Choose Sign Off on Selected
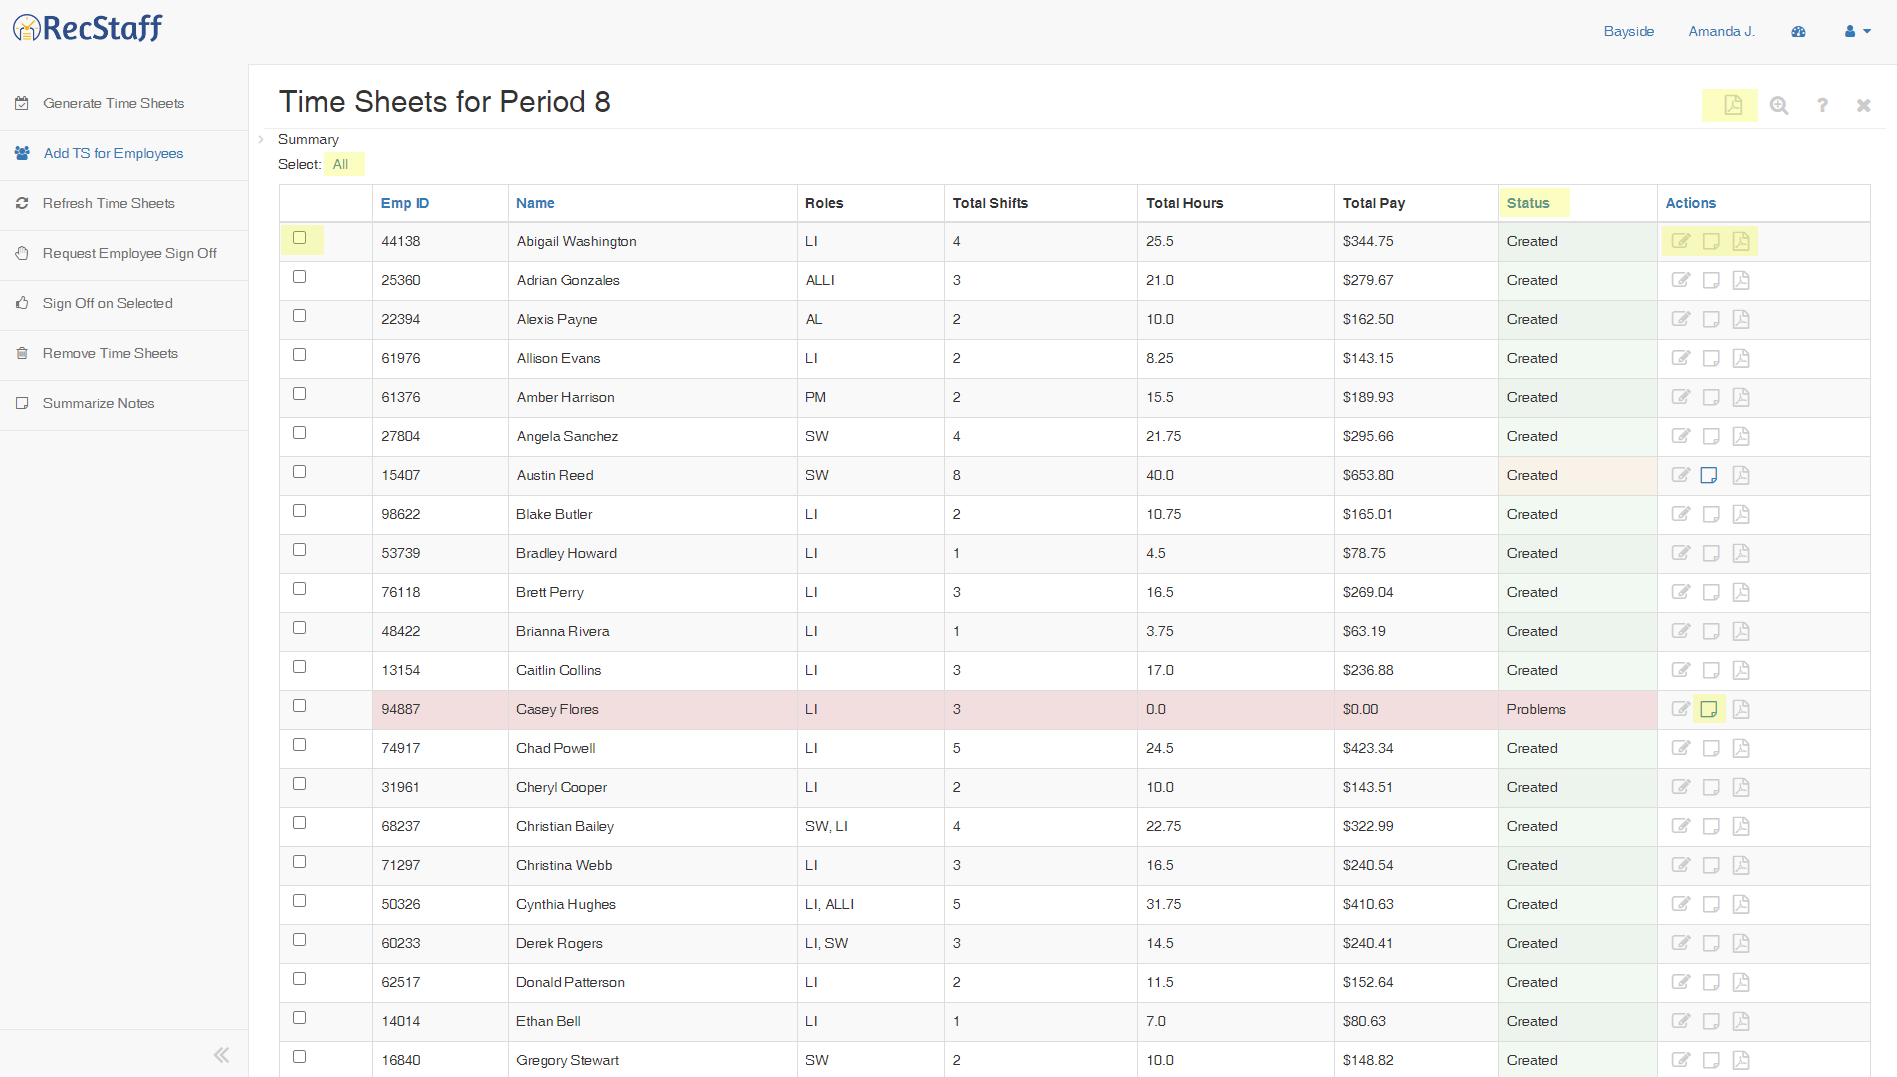Screen dimensions: 1897x1077 pos(107,303)
